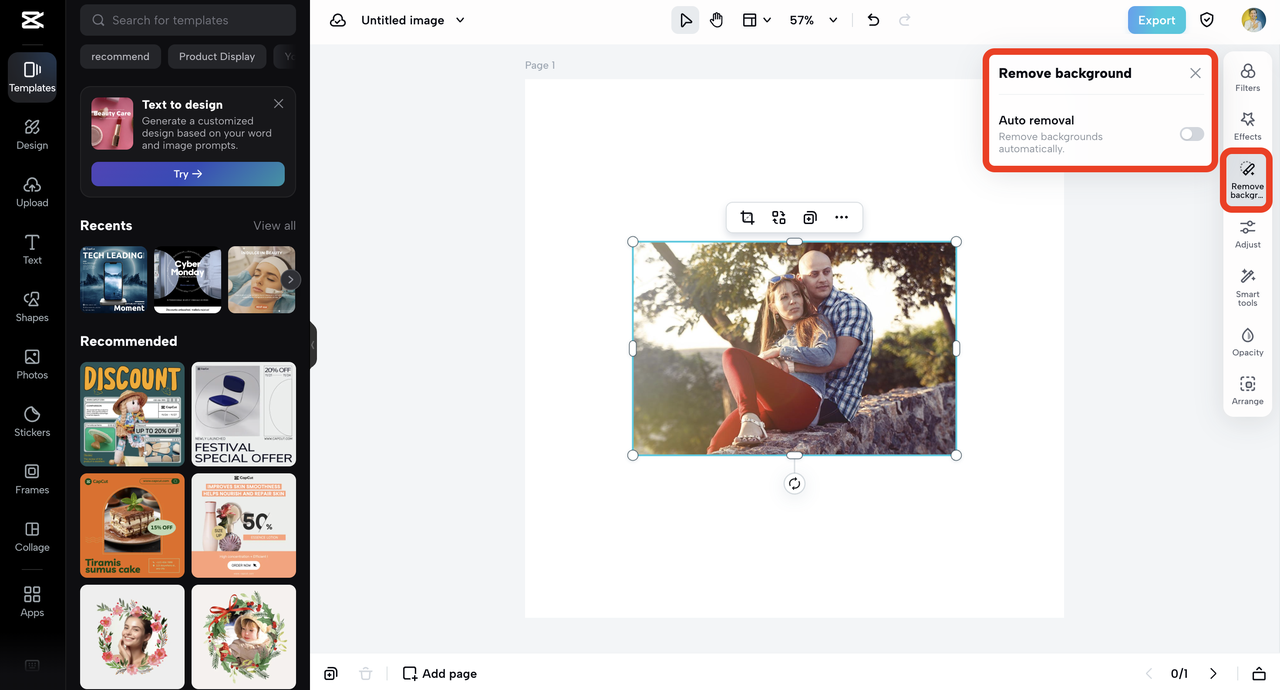The width and height of the screenshot is (1280, 690).
Task: Click the Search for templates field
Action: (x=188, y=20)
